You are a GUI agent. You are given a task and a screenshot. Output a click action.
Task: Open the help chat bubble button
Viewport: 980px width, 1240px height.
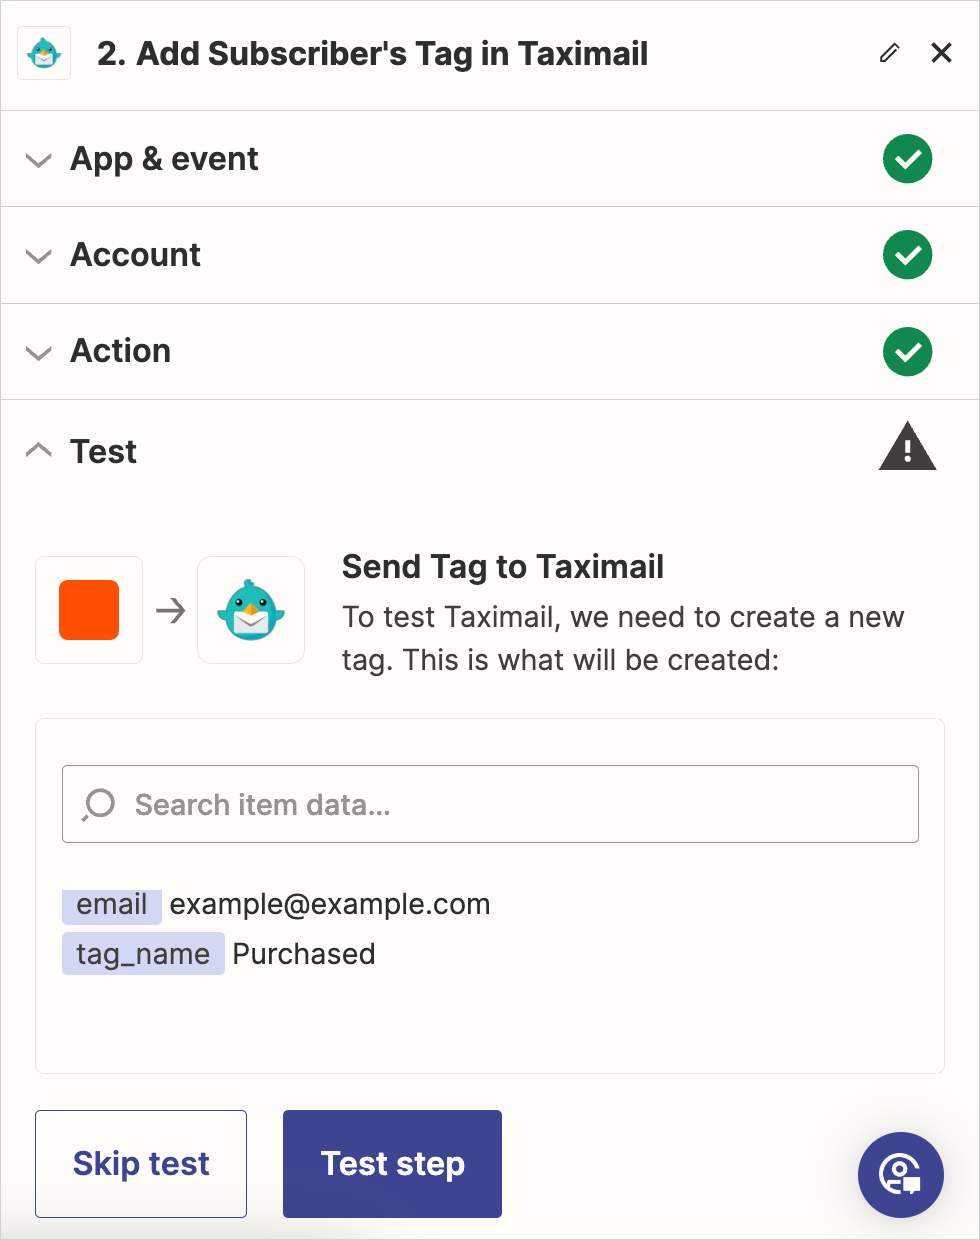(900, 1174)
